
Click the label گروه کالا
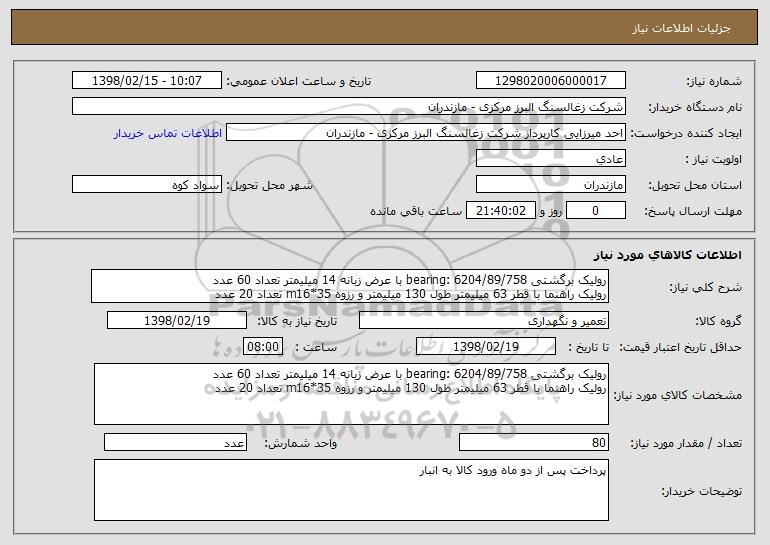719,322
